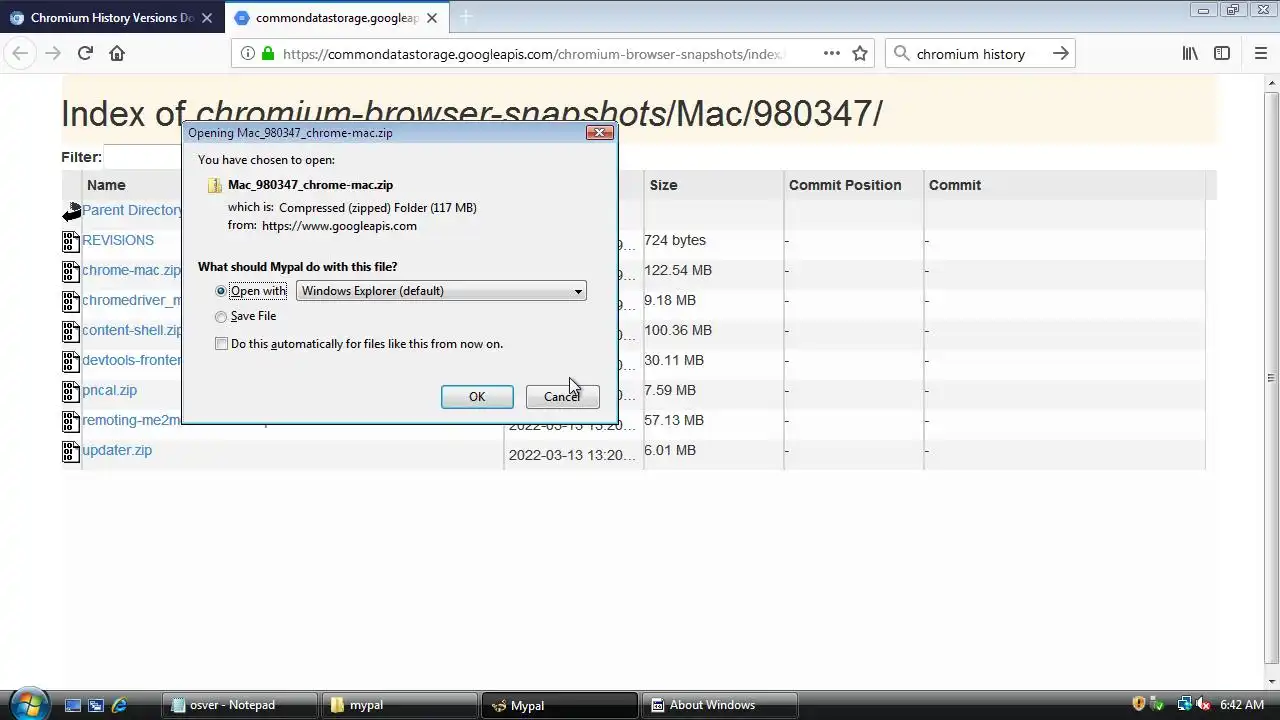Download the content-shell.zip link
The image size is (1280, 720).
[x=132, y=330]
